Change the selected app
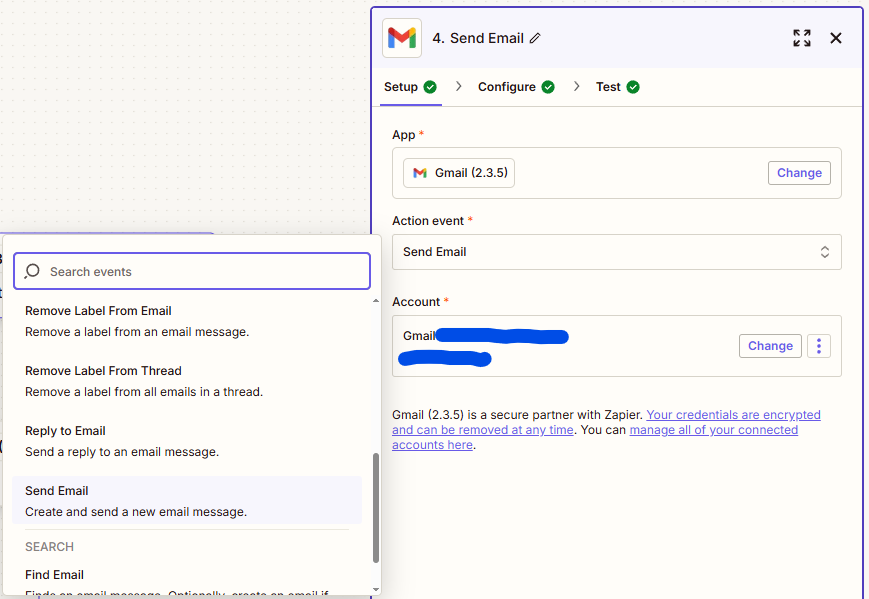 799,173
